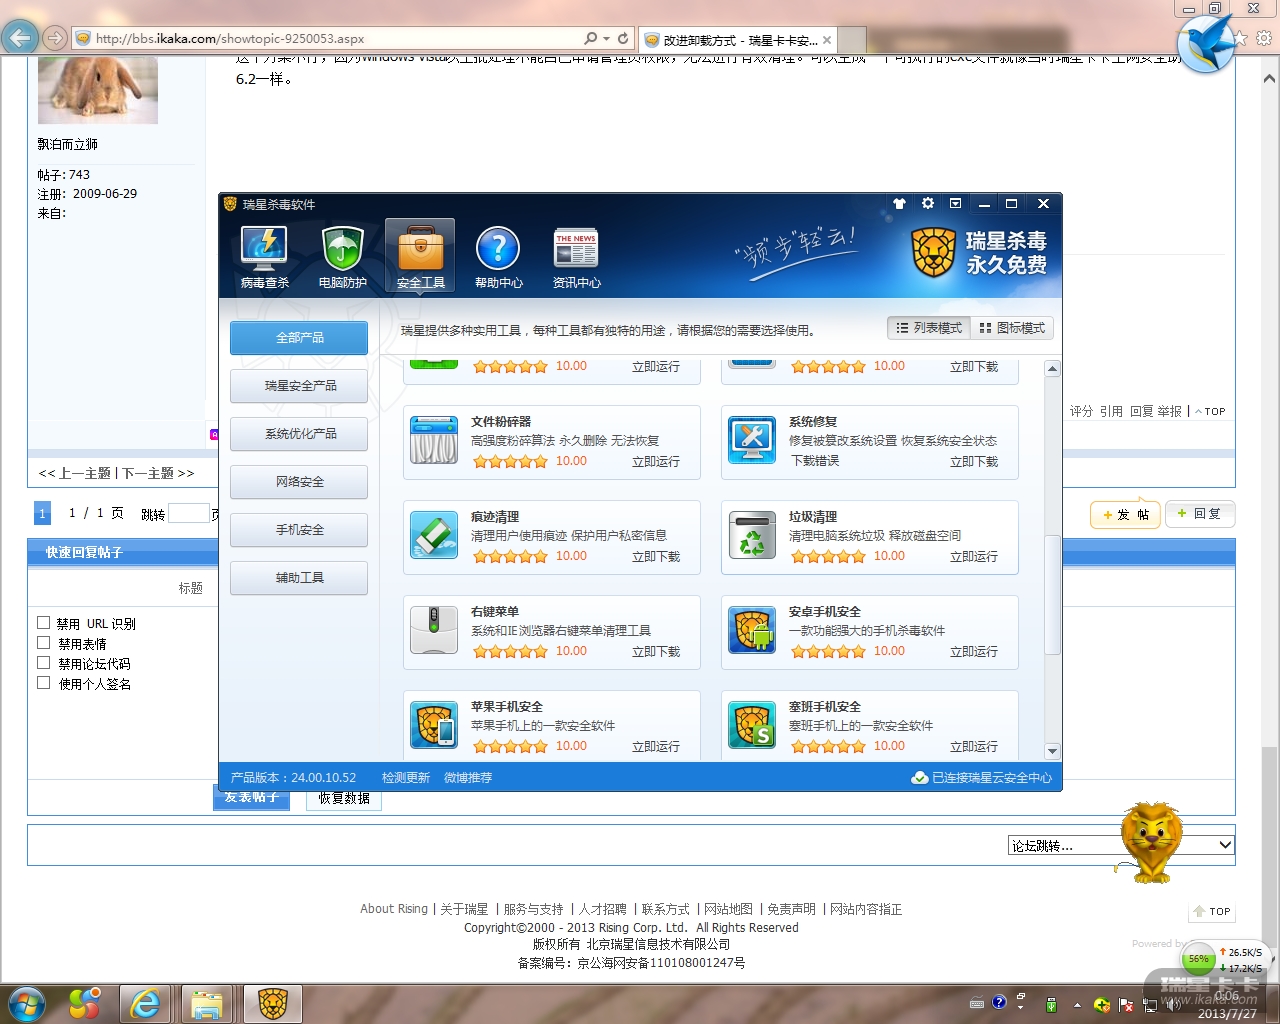Click the rabbit avatar of 飘泊而立狮
The height and width of the screenshot is (1024, 1280).
click(x=98, y=90)
